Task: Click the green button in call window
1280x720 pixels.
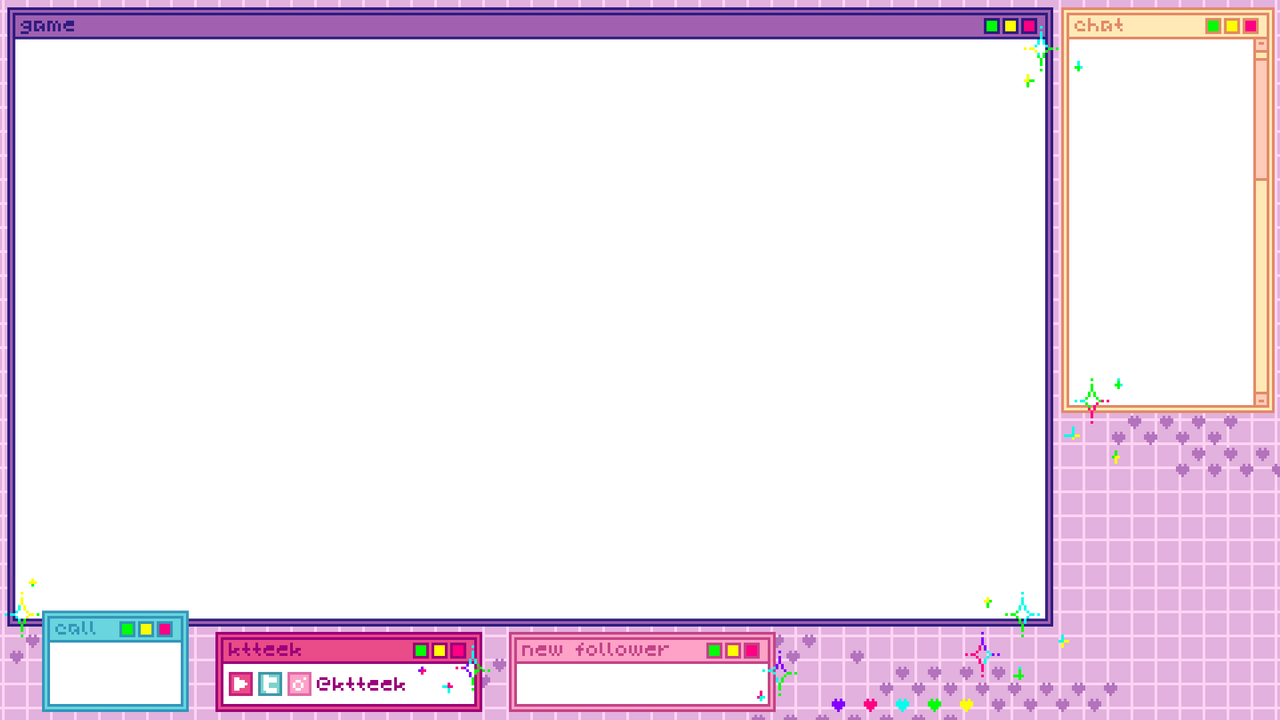Action: tap(127, 629)
